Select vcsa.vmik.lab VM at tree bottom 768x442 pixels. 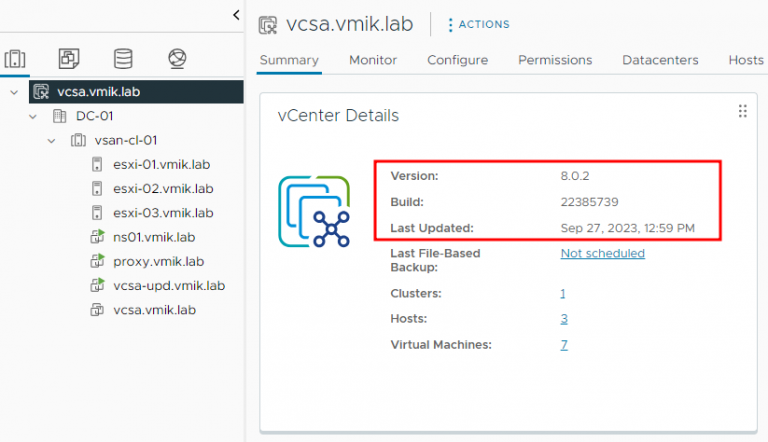(x=154, y=310)
